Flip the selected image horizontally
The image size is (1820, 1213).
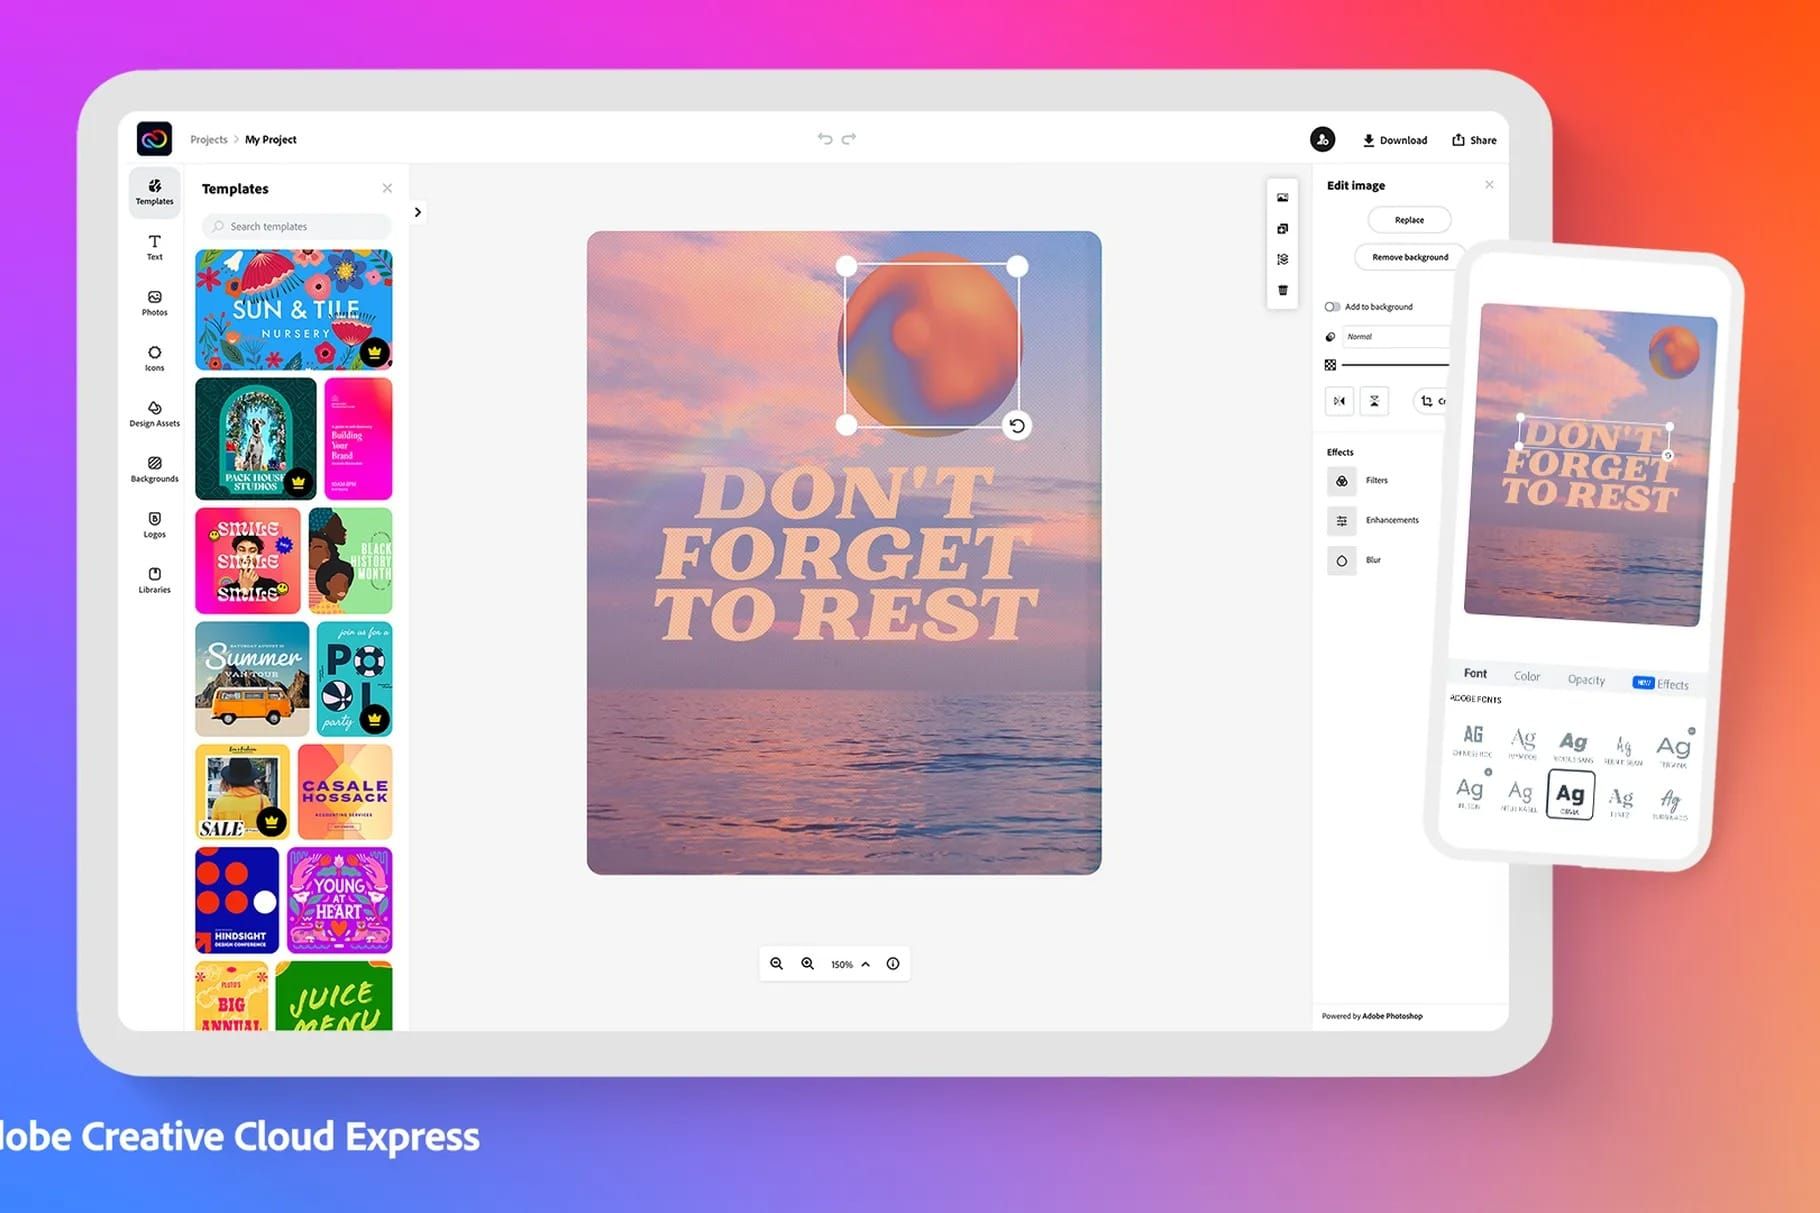(x=1339, y=400)
